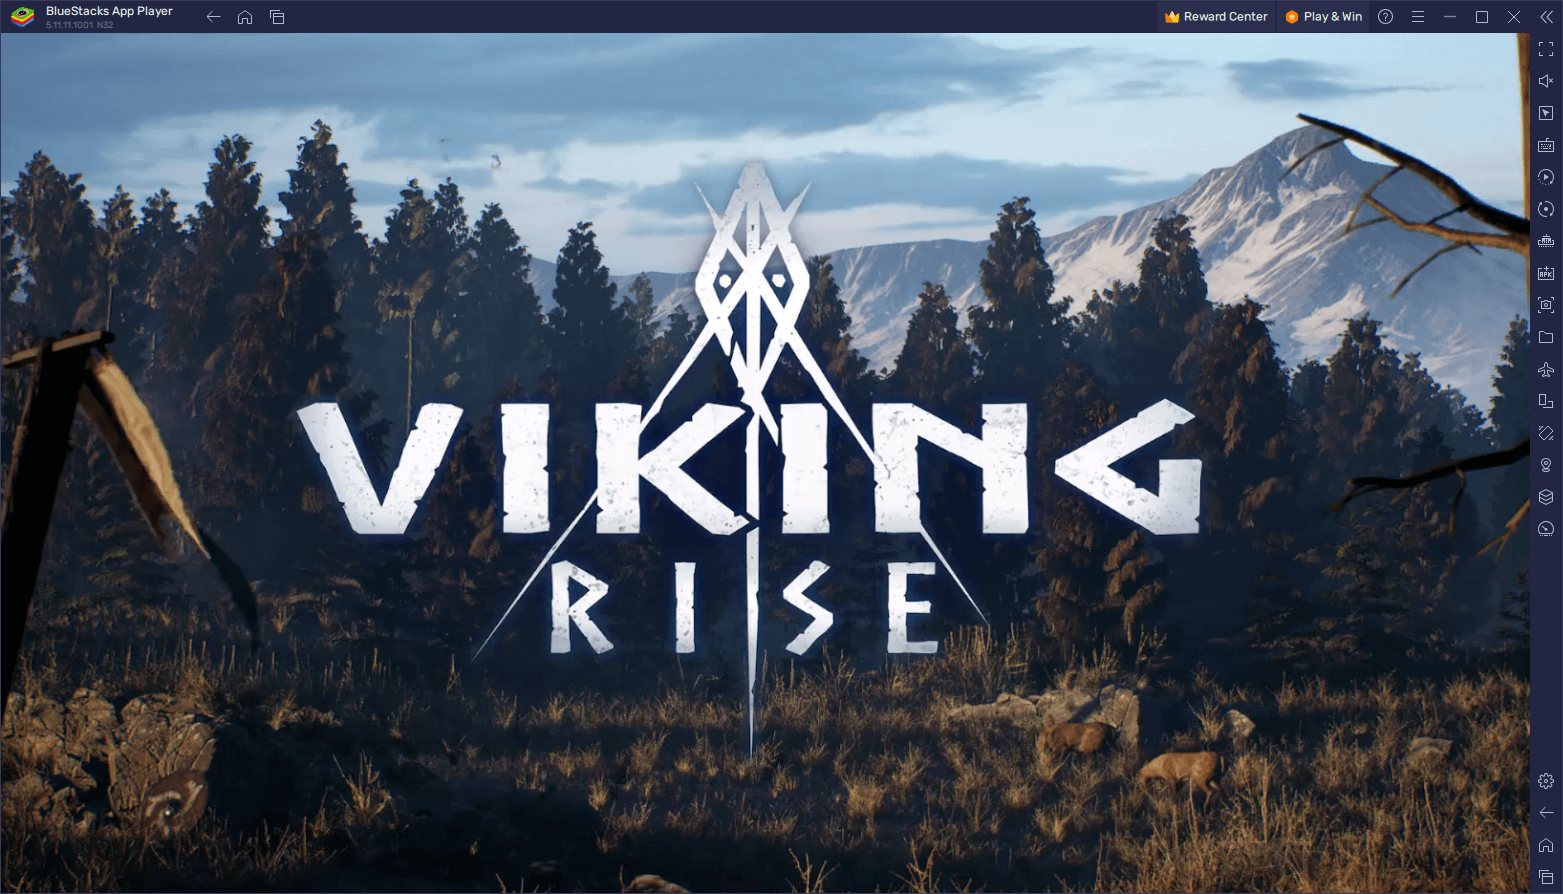Toggle the airplane eco mode icon
This screenshot has height=894, width=1563.
tap(1546, 369)
